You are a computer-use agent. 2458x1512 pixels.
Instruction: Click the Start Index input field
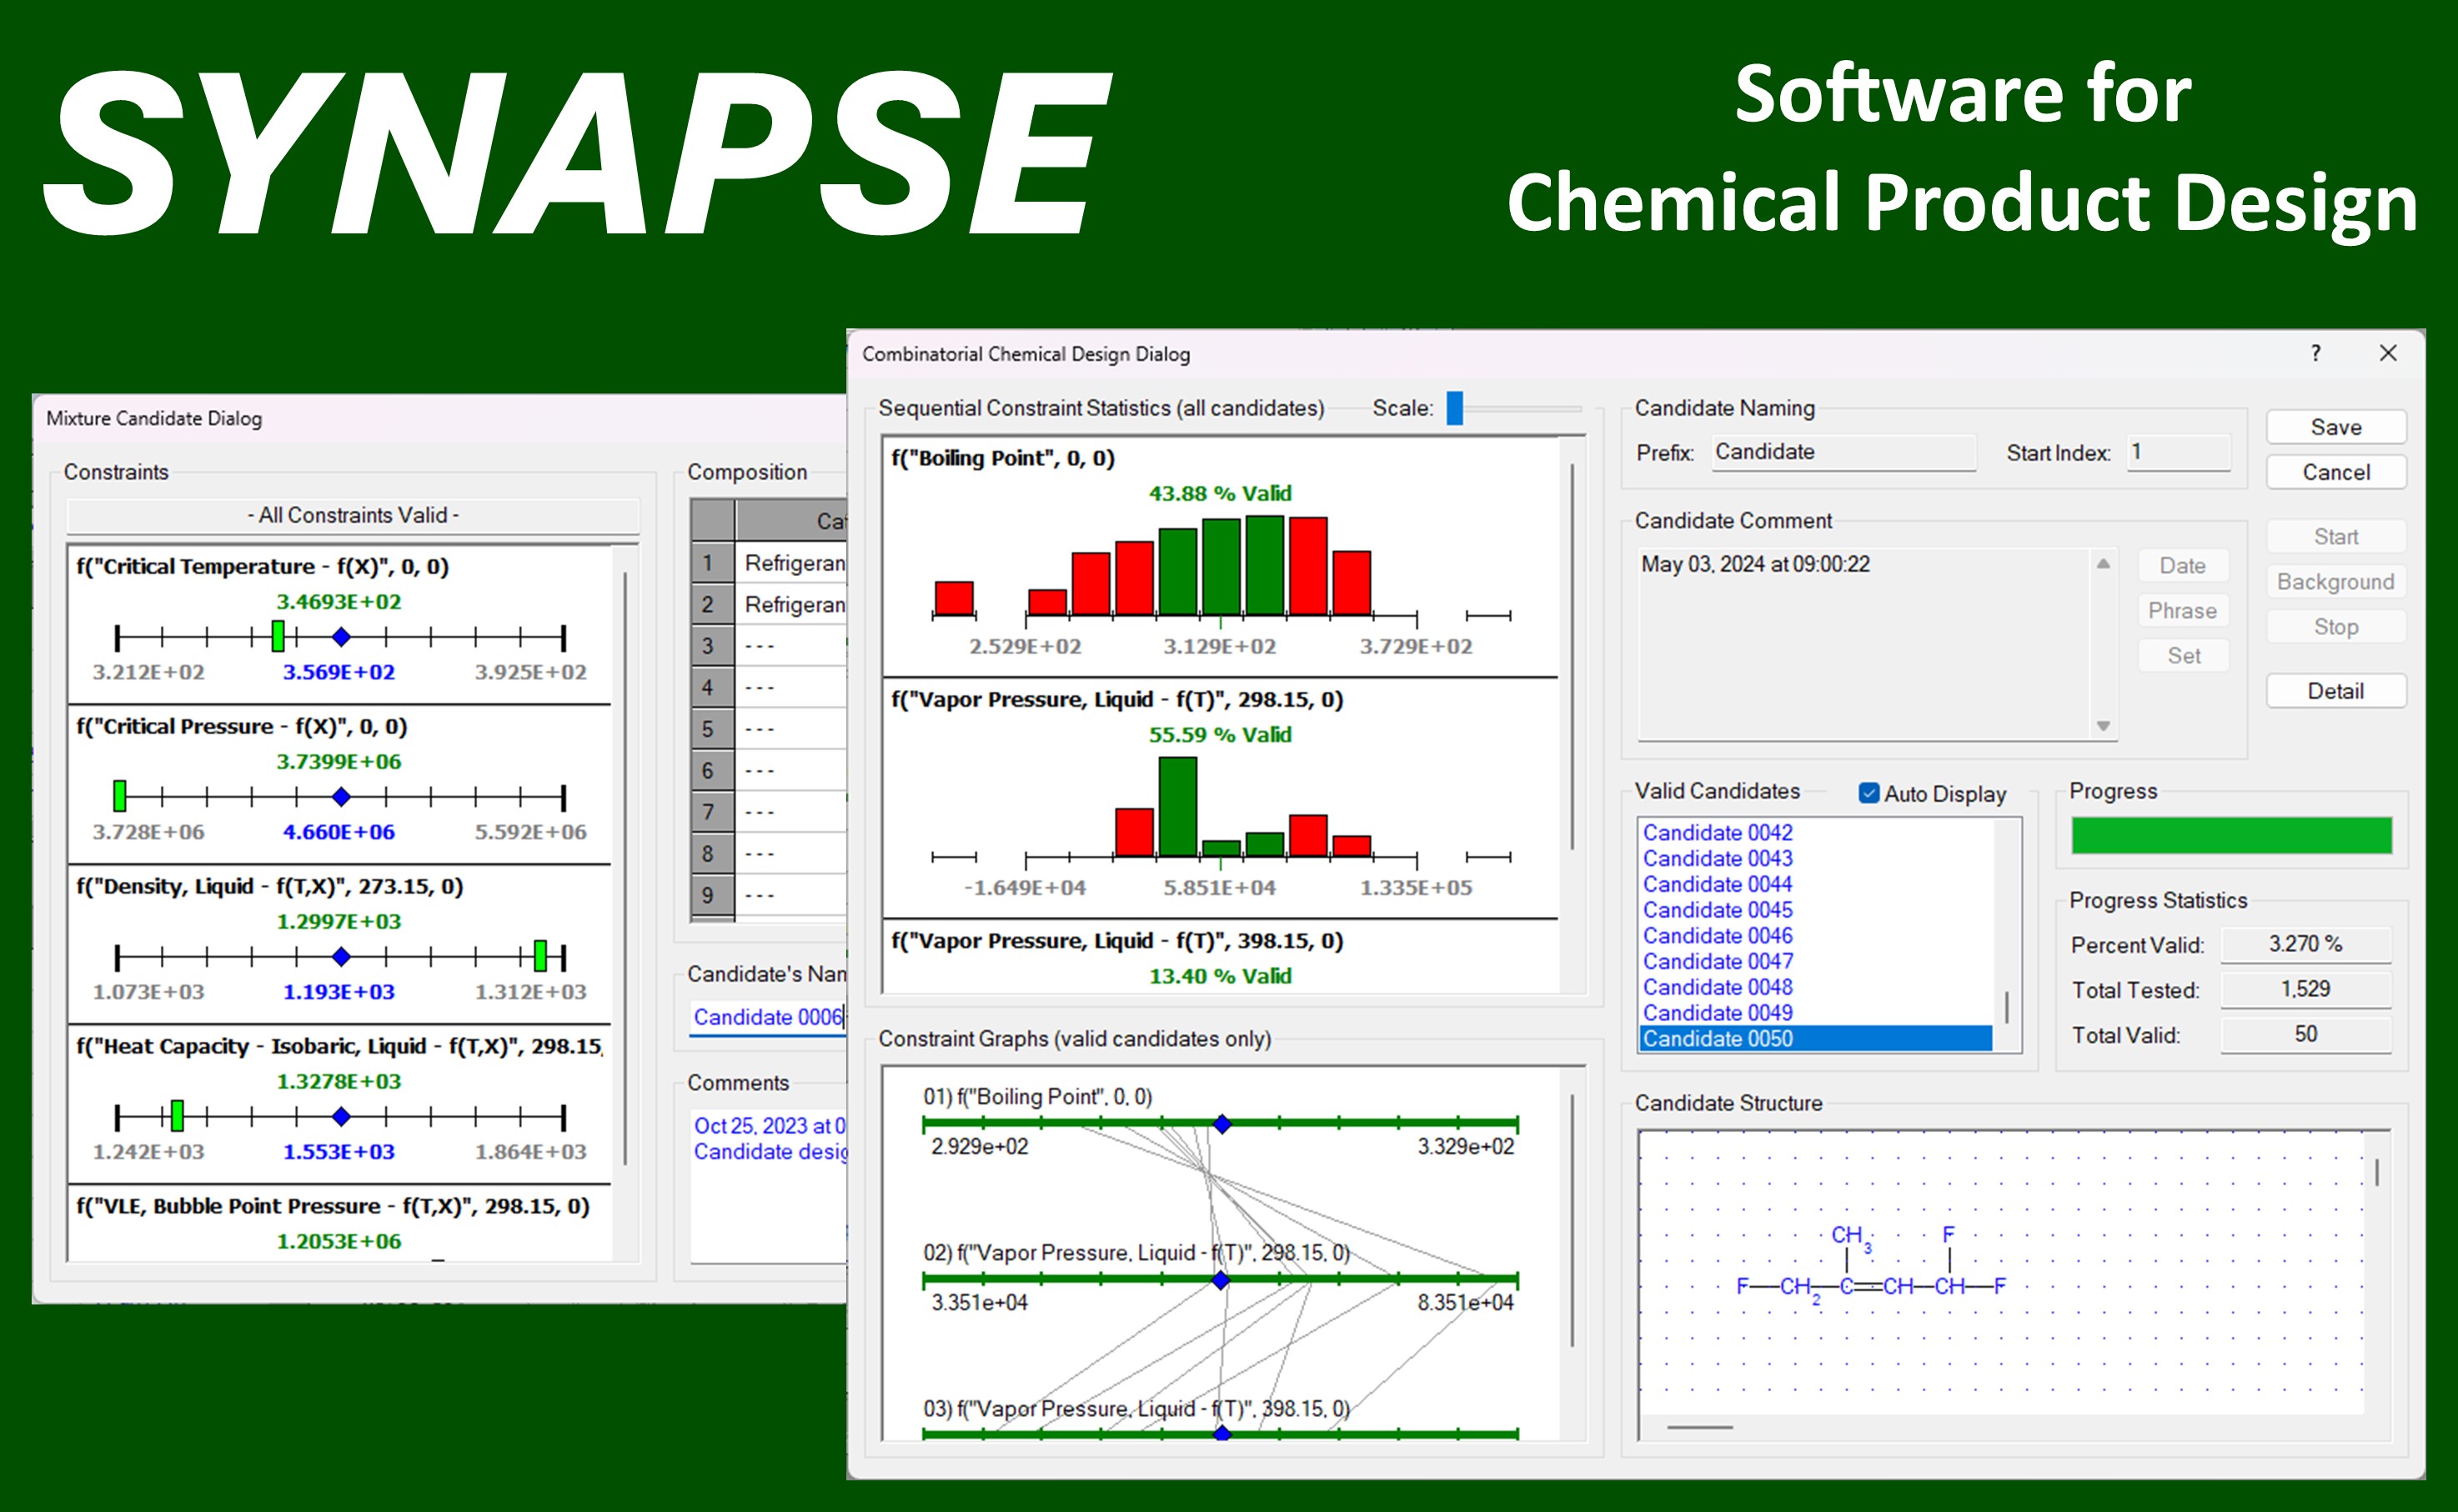2178,452
